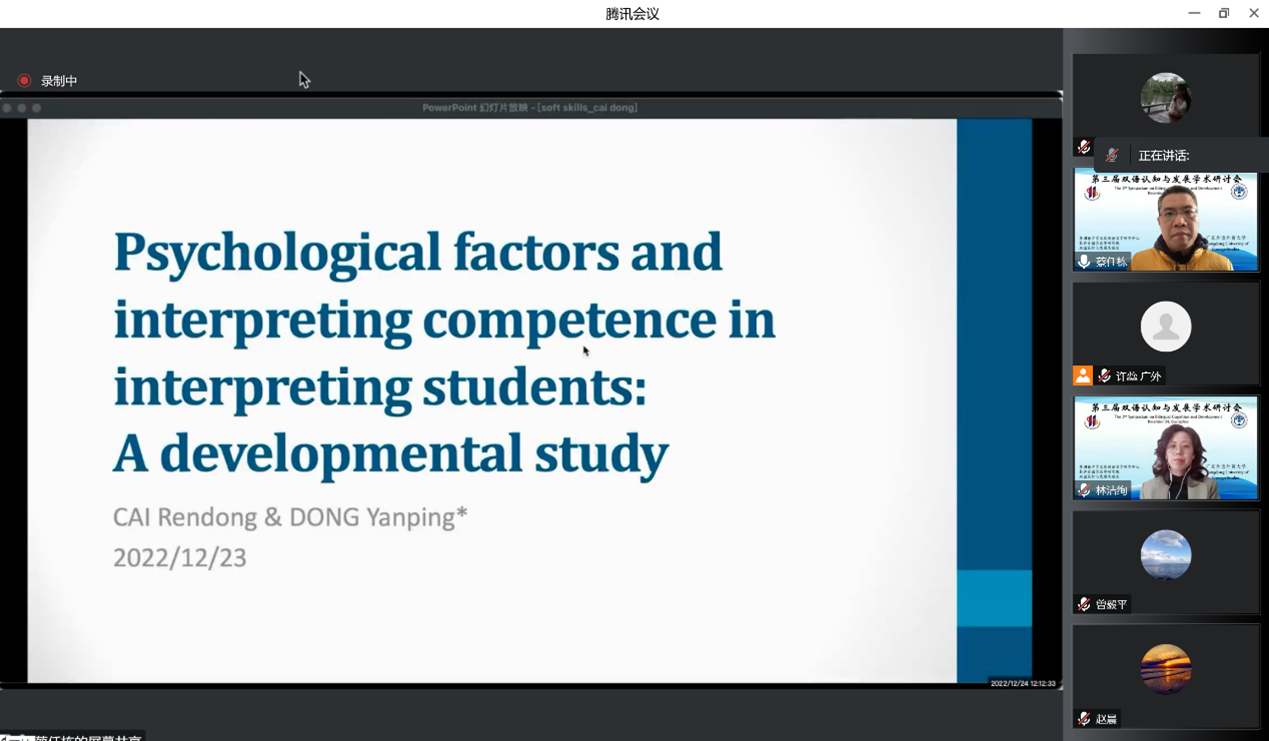Click the 正在讲话 speaking indicator text

click(1163, 155)
